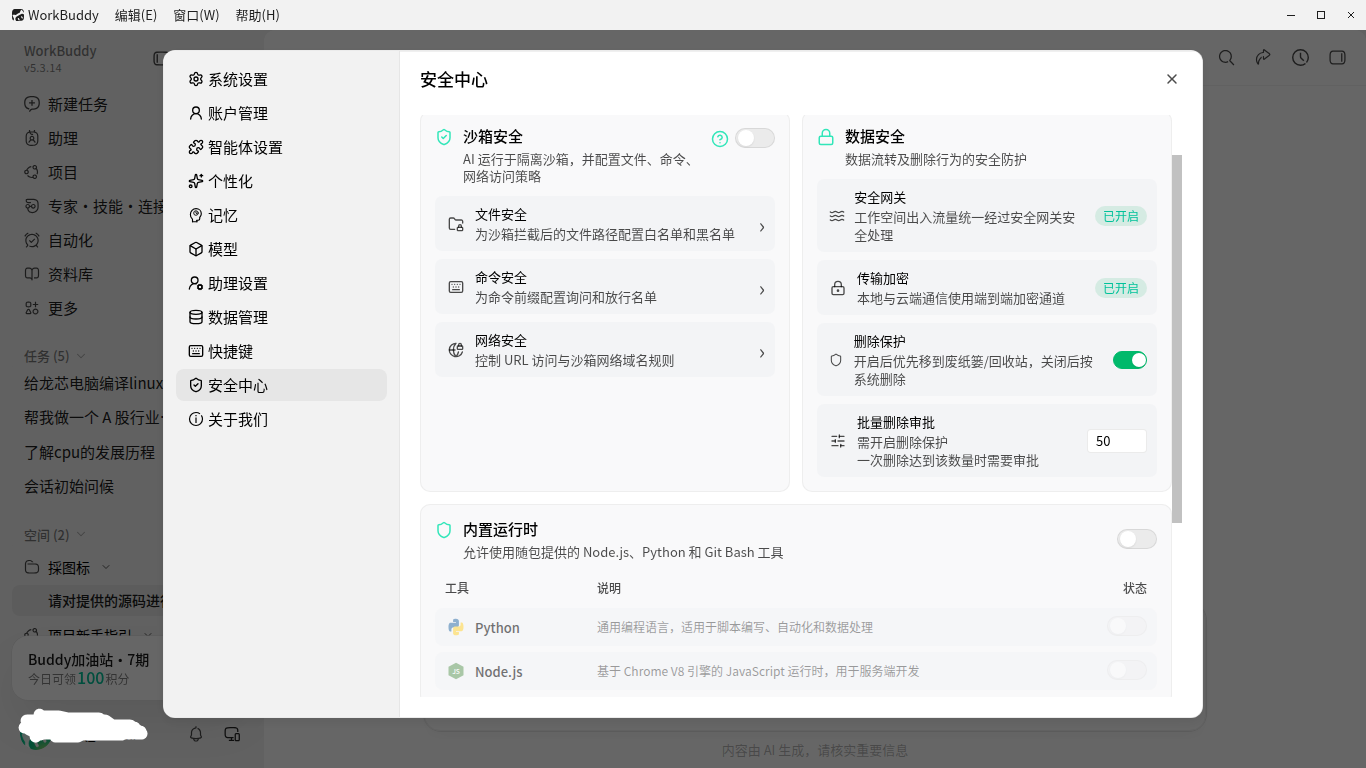
Task: Switch to 系统设置 in settings sidebar
Action: (x=281, y=80)
